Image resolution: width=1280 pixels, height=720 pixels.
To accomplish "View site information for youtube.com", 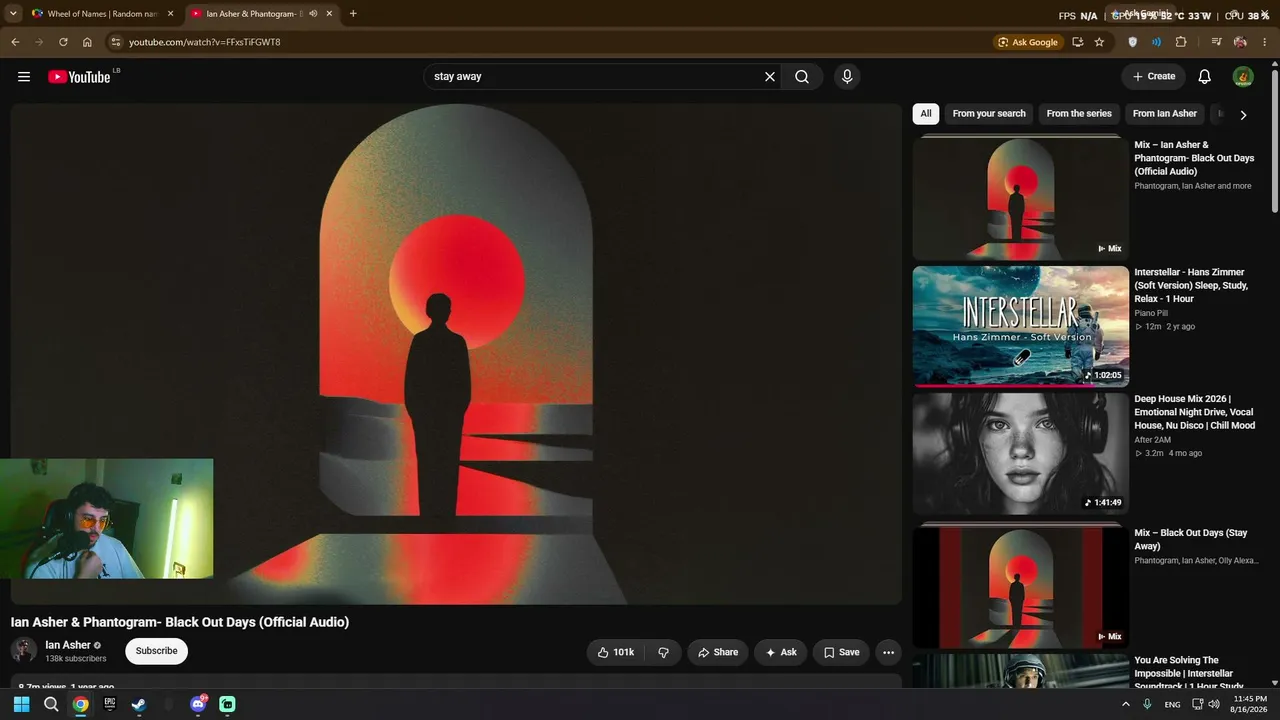I will [x=116, y=42].
